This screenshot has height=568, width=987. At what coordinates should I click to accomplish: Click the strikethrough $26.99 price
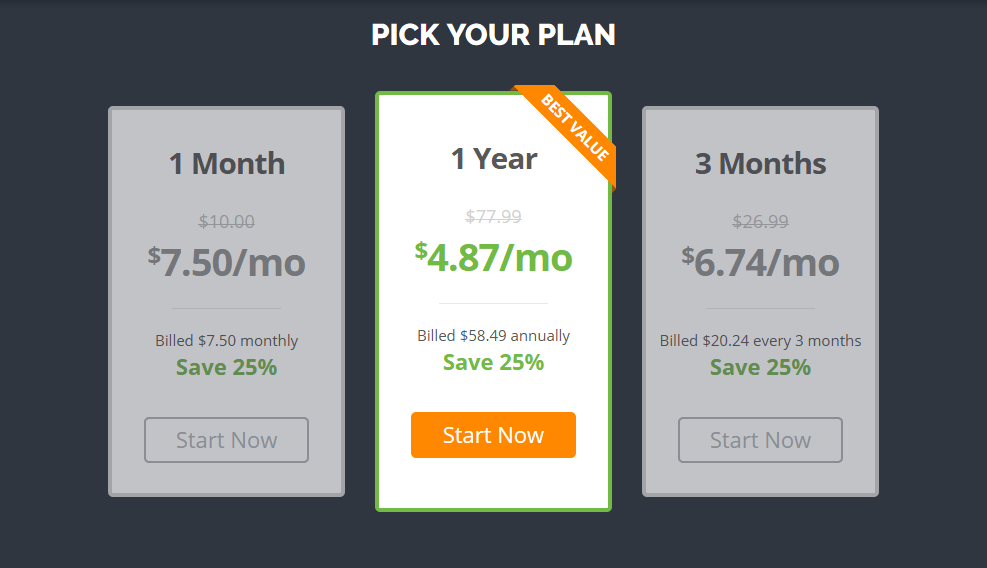coord(760,222)
